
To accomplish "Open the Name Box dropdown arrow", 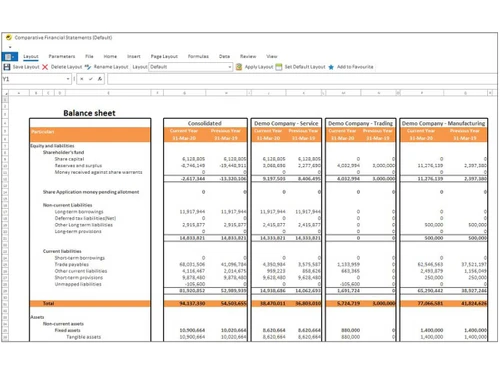I will tap(68, 79).
